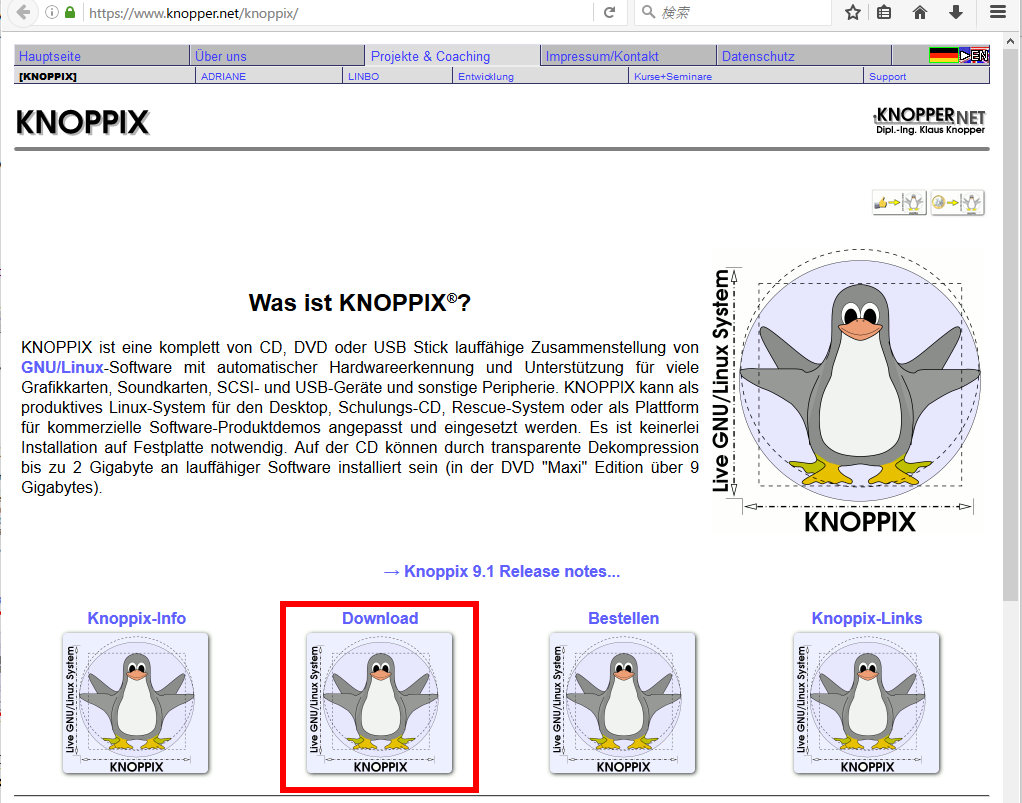The width and height of the screenshot is (1022, 803).
Task: Click the vertical scrollbar thumb
Action: click(x=1010, y=326)
